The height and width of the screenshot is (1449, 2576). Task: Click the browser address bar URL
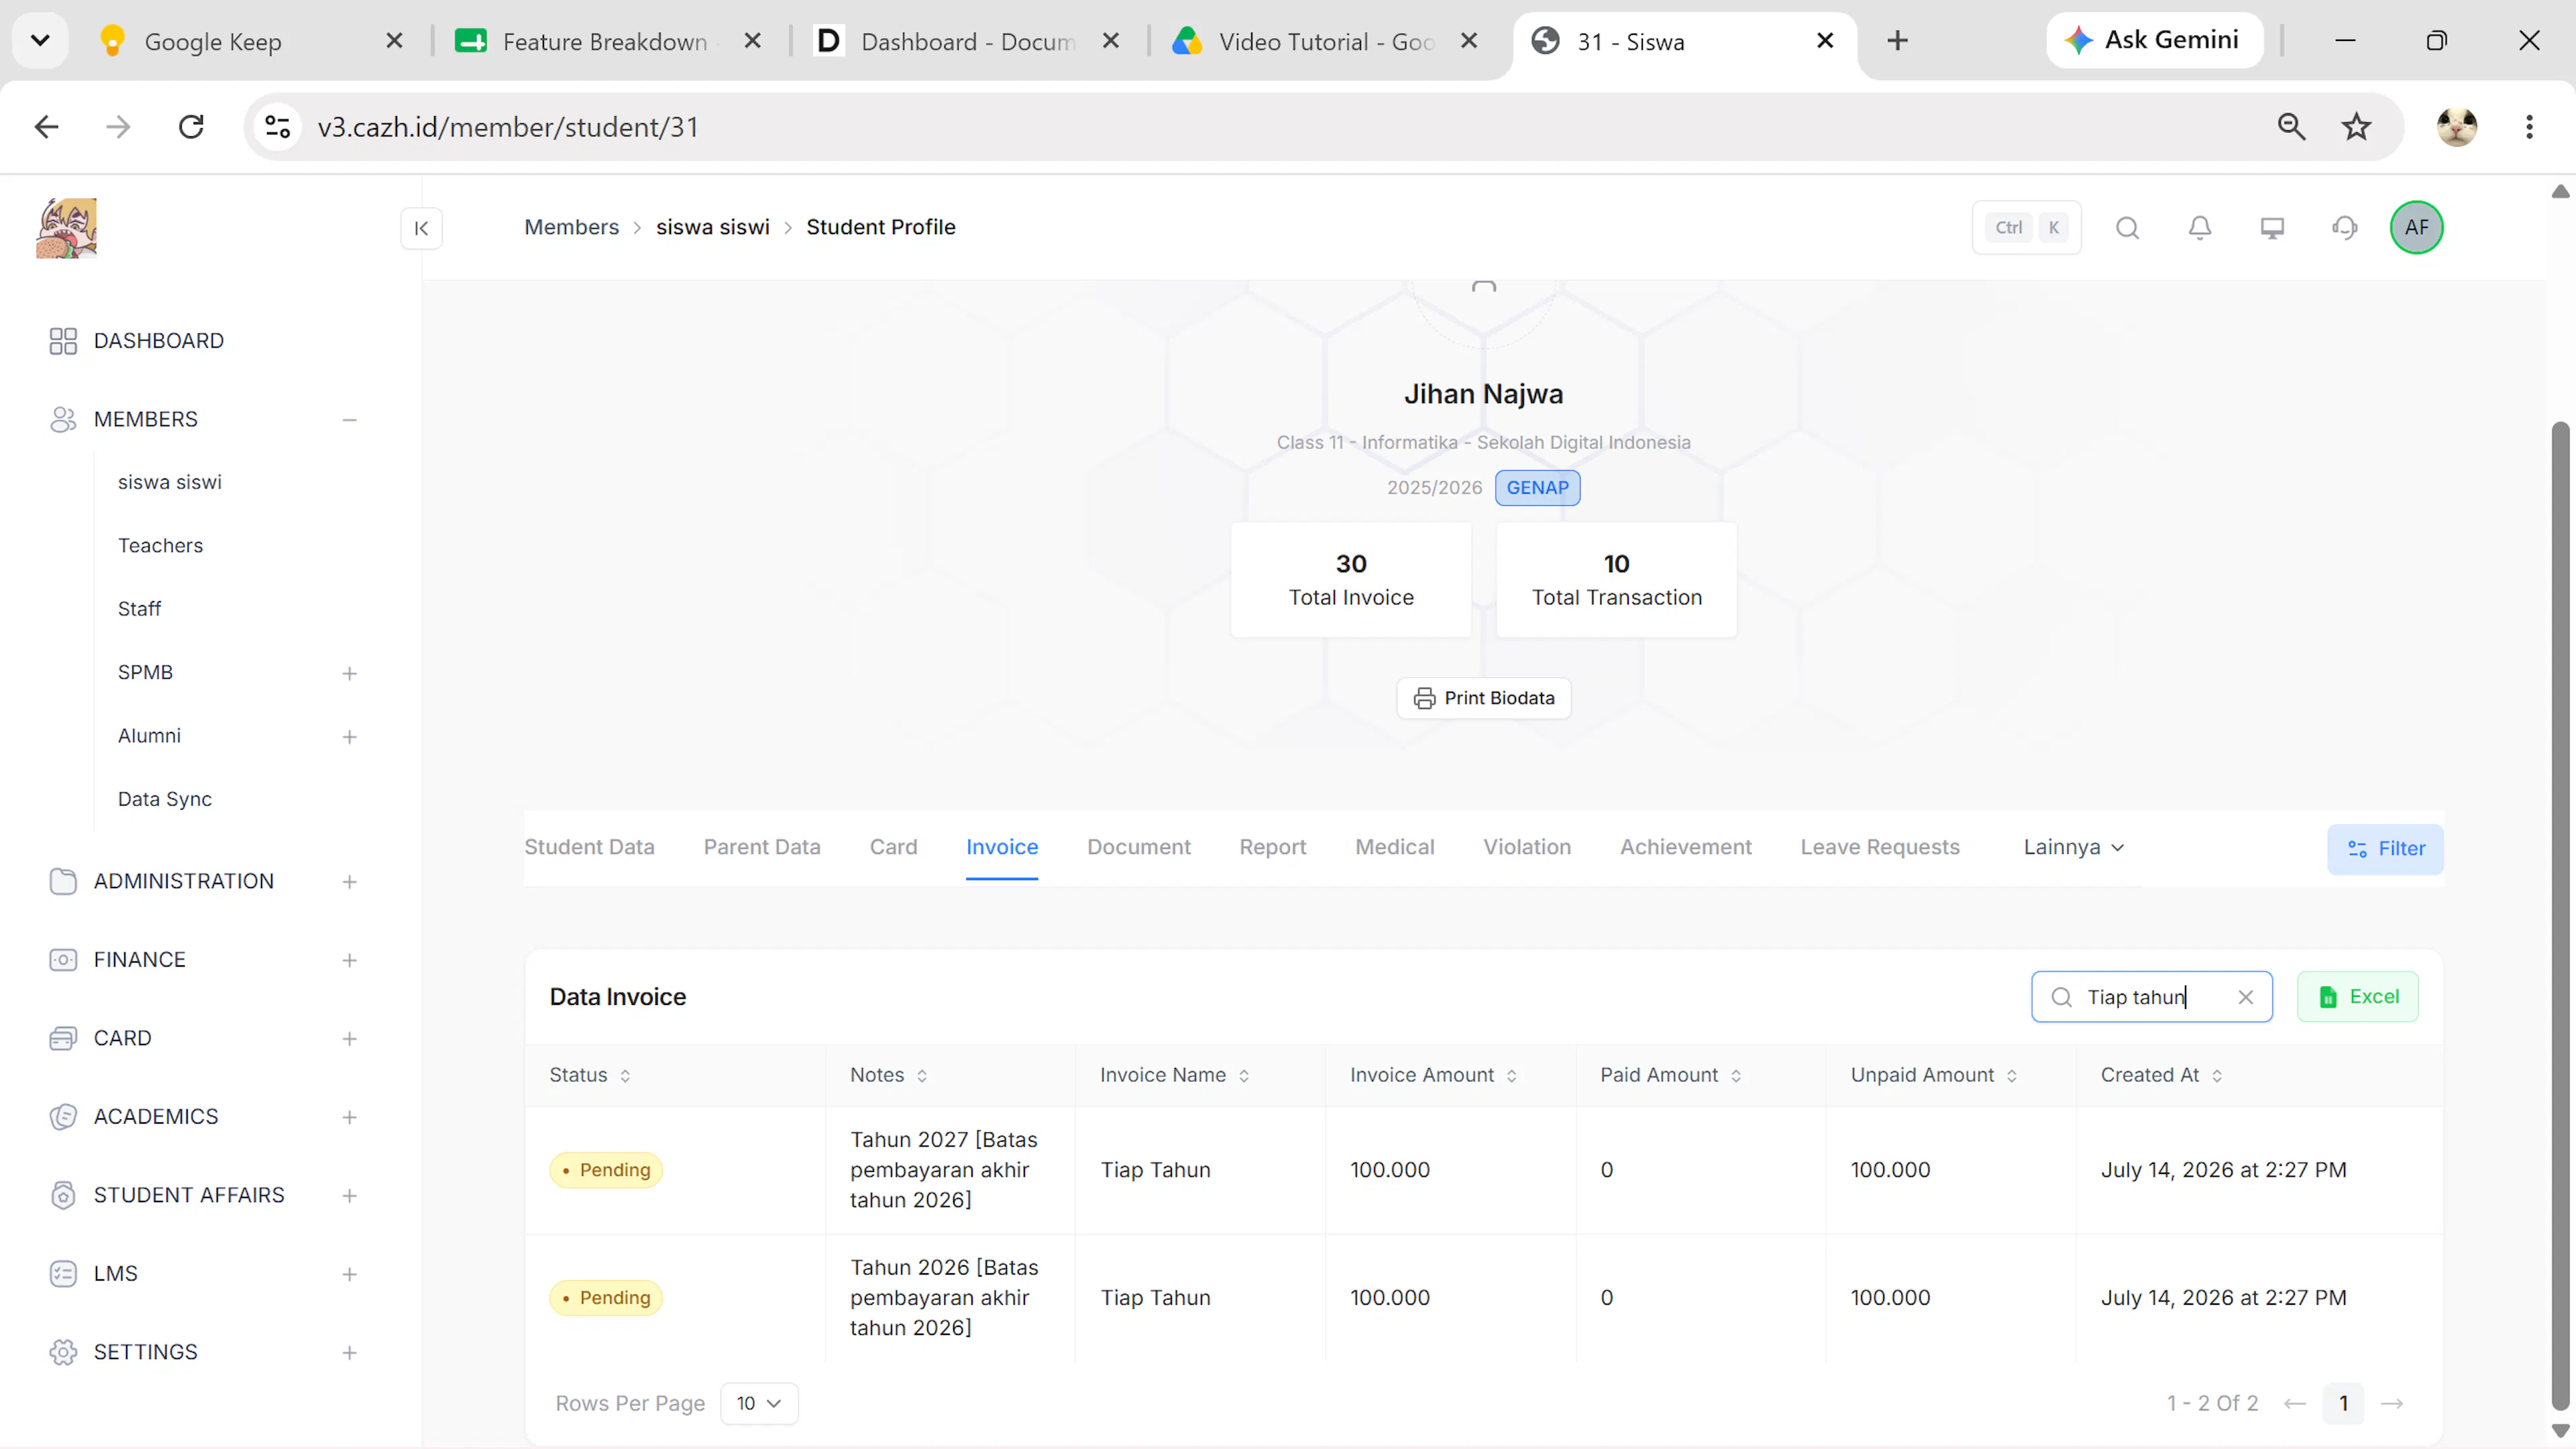(x=508, y=127)
